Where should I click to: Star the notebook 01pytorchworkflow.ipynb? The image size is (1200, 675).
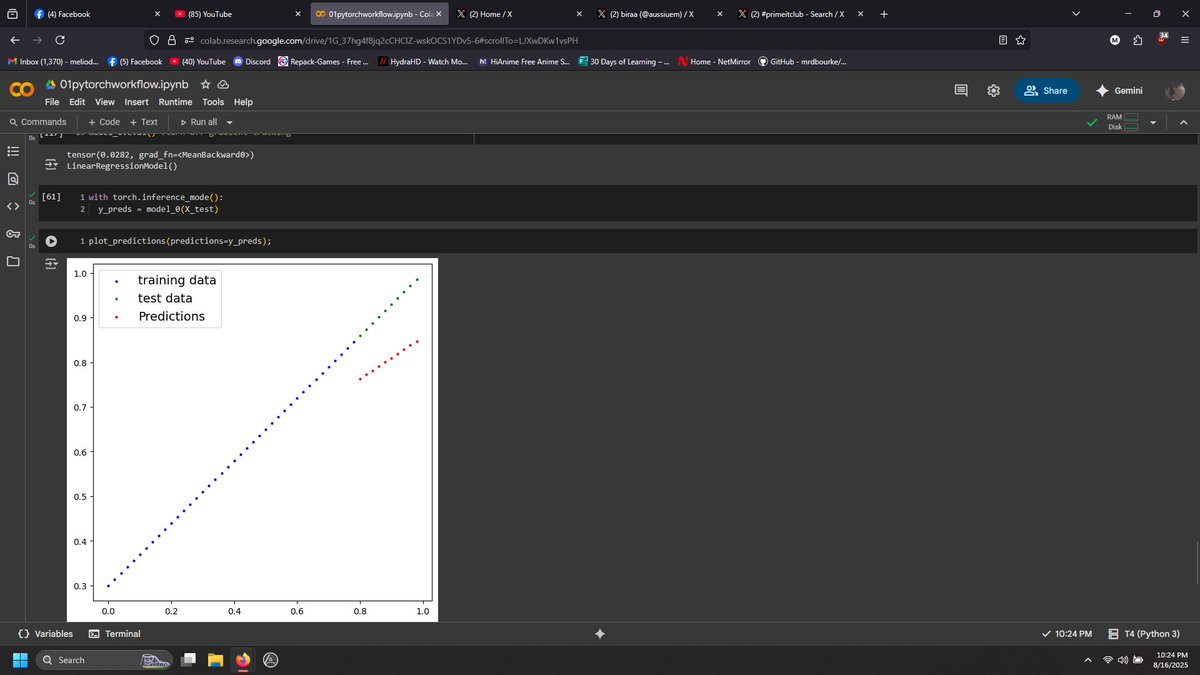tap(205, 85)
